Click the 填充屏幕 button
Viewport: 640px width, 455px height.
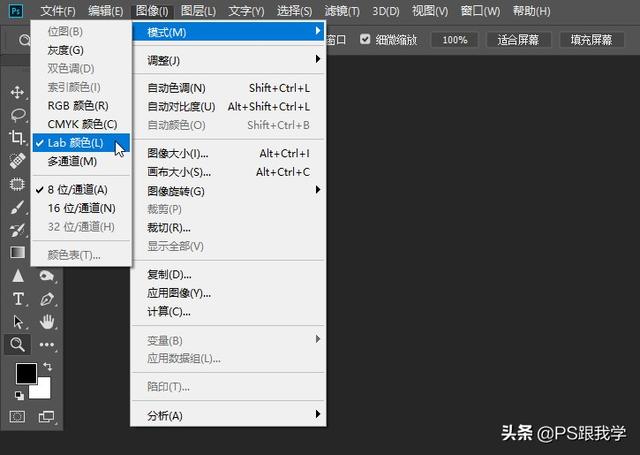(x=591, y=40)
